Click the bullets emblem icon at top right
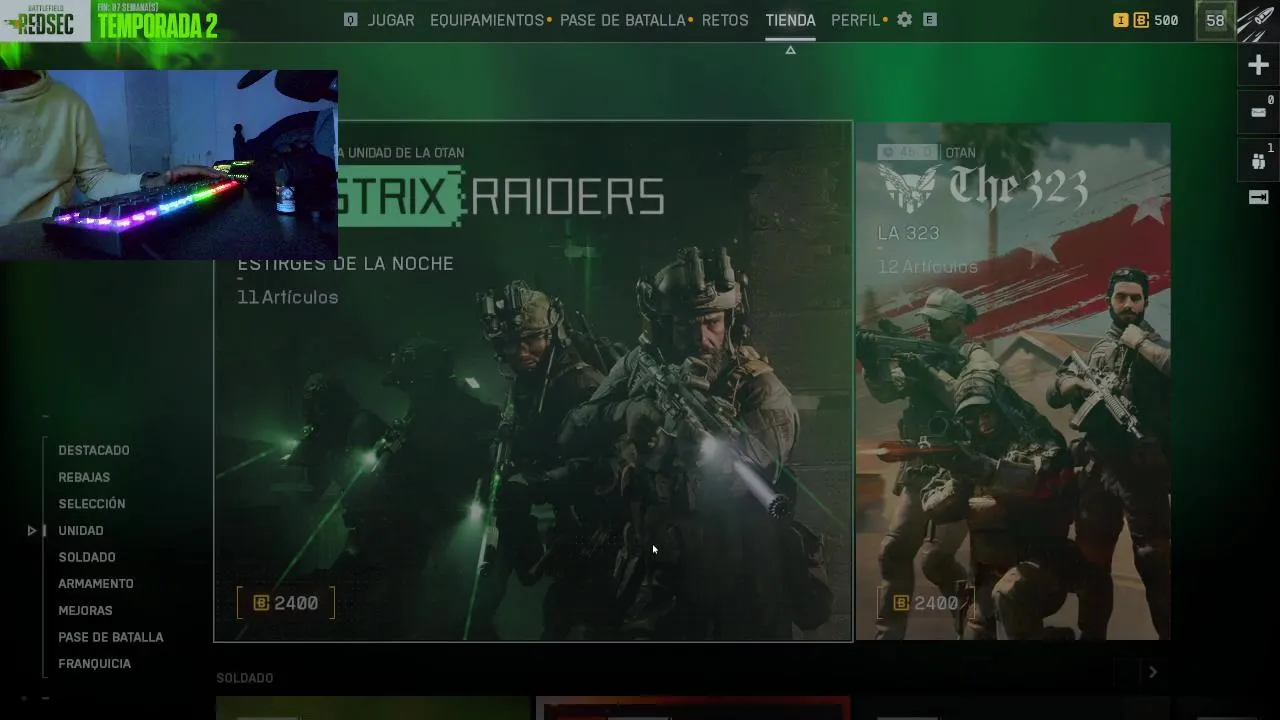The height and width of the screenshot is (720, 1280). [x=1258, y=21]
